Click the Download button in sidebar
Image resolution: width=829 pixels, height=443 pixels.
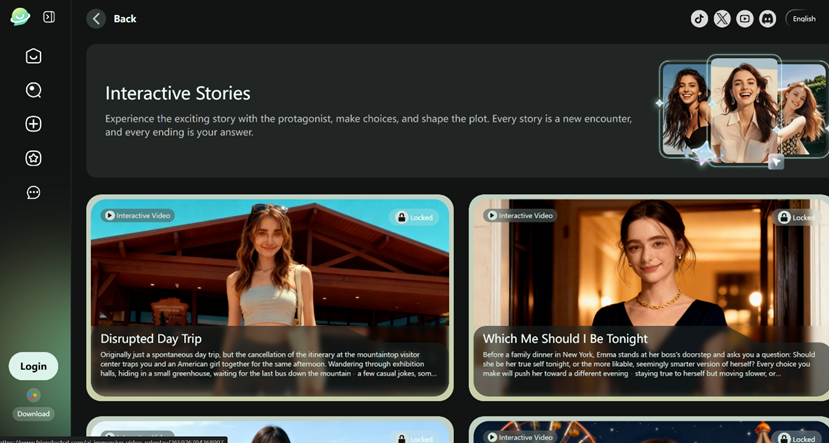click(x=33, y=413)
